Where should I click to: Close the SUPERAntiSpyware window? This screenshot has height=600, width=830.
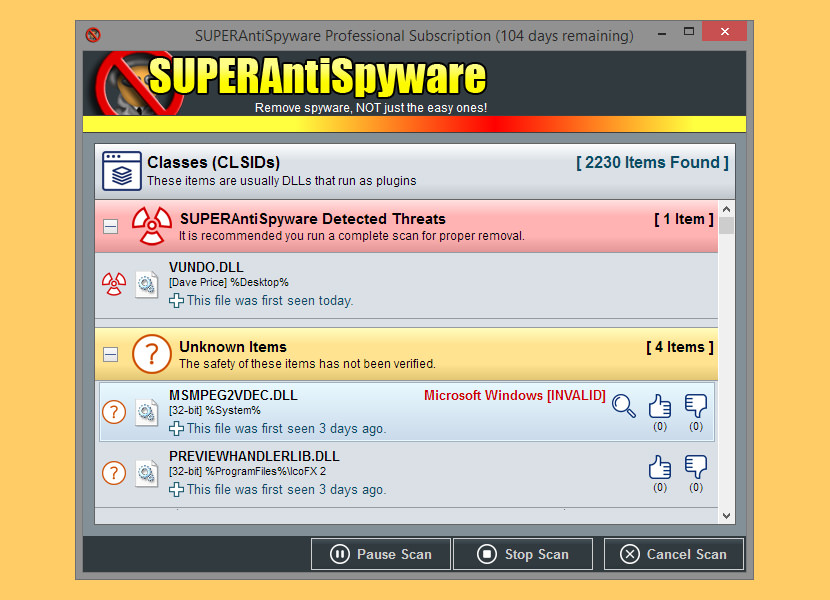[725, 32]
